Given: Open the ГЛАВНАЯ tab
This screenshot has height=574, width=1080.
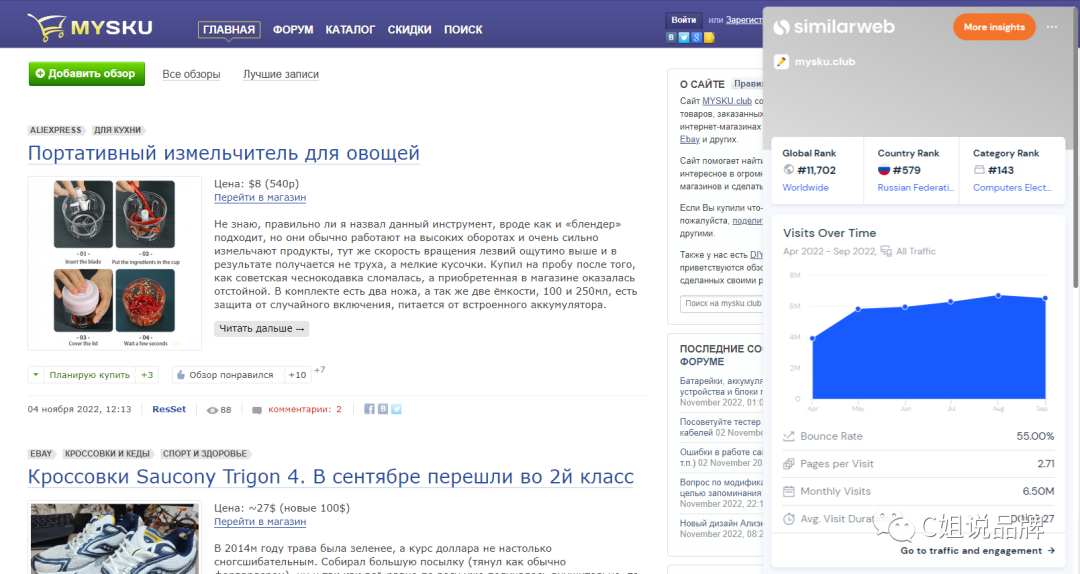Looking at the screenshot, I should [229, 30].
